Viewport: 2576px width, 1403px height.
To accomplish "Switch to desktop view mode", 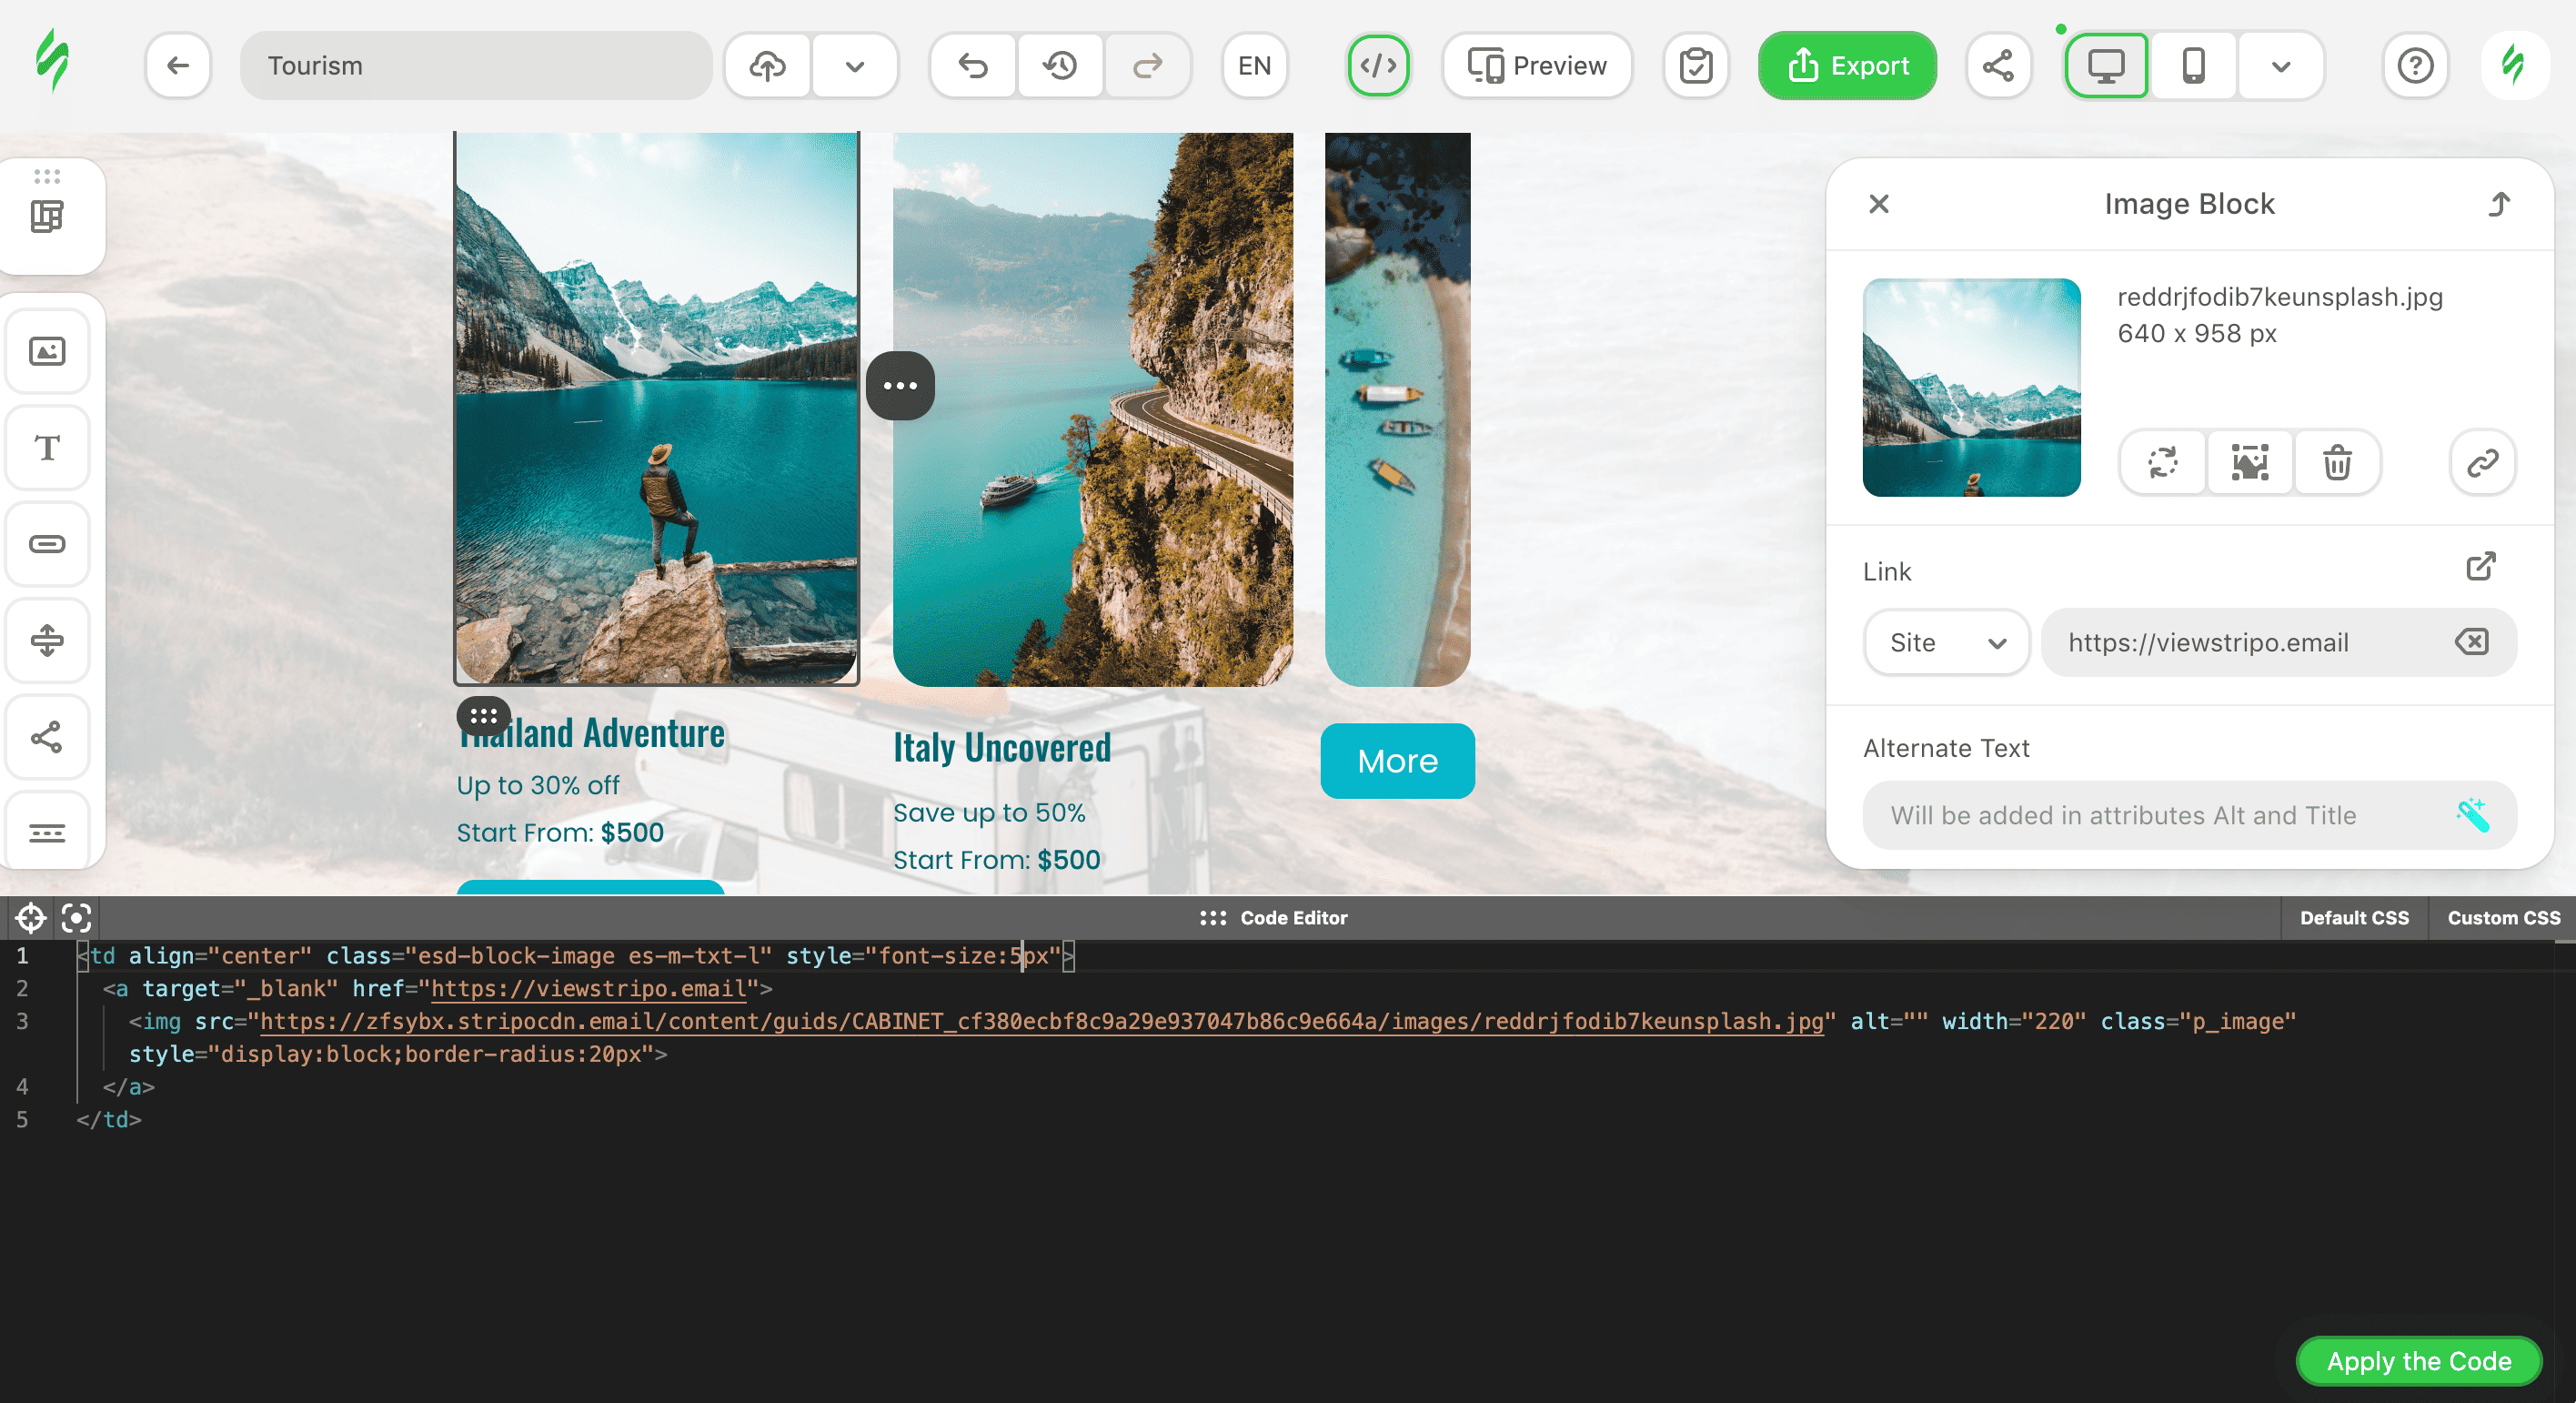I will [x=2106, y=66].
